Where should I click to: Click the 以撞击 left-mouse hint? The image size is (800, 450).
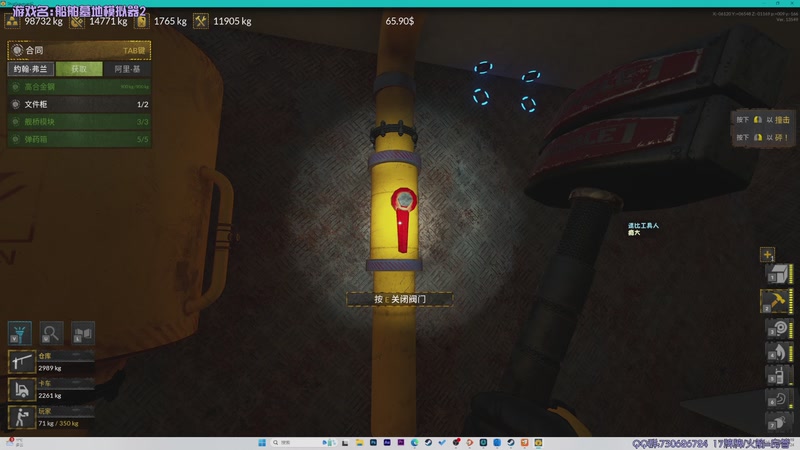(763, 119)
